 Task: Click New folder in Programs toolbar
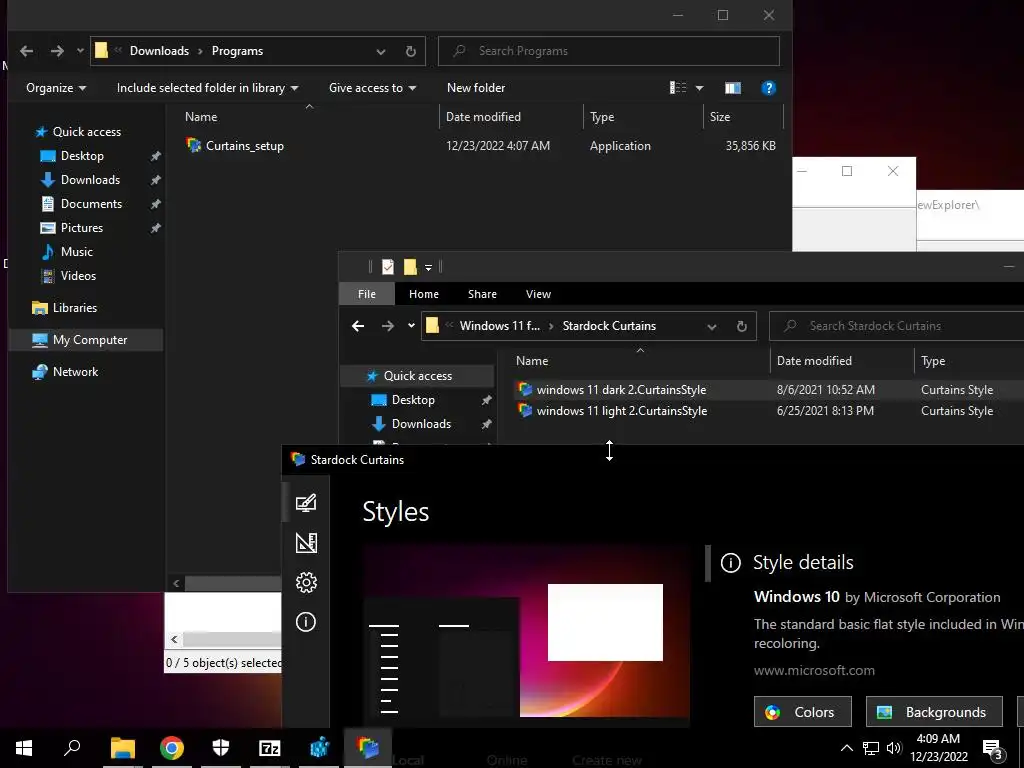475,88
